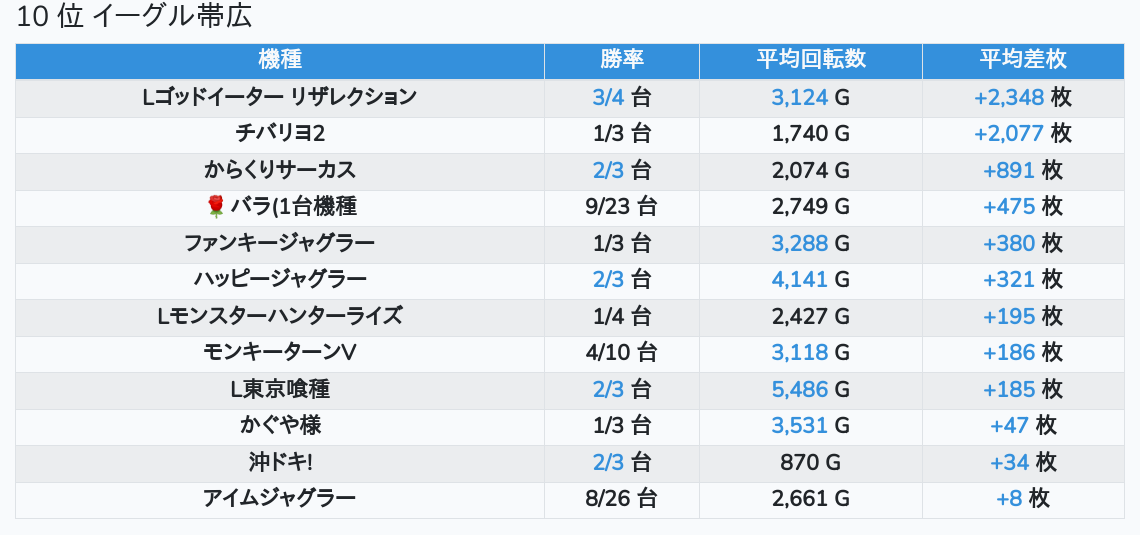Viewport: 1140px width, 535px height.
Task: Sort by the 勝率 column header
Action: point(622,60)
